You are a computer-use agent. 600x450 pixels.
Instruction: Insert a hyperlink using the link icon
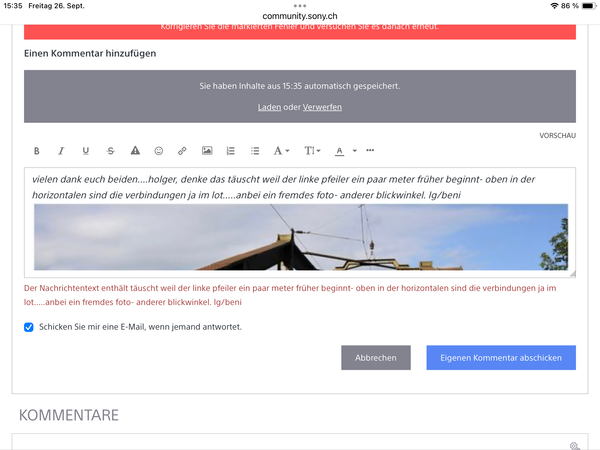[182, 151]
